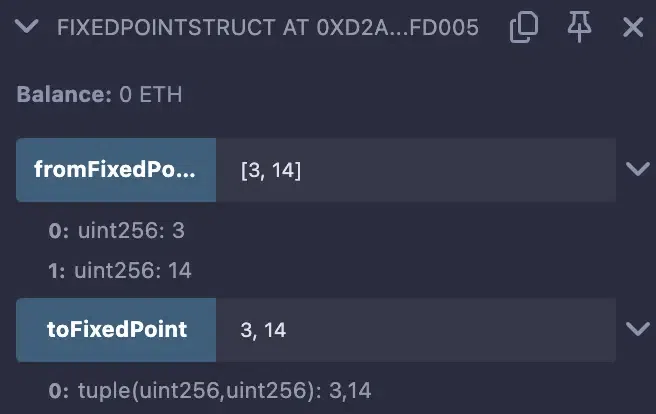Click the FIXEDPOINTSTRUCT AT 0XD2A...FD005 title
Viewport: 656px width, 414px height.
point(268,28)
